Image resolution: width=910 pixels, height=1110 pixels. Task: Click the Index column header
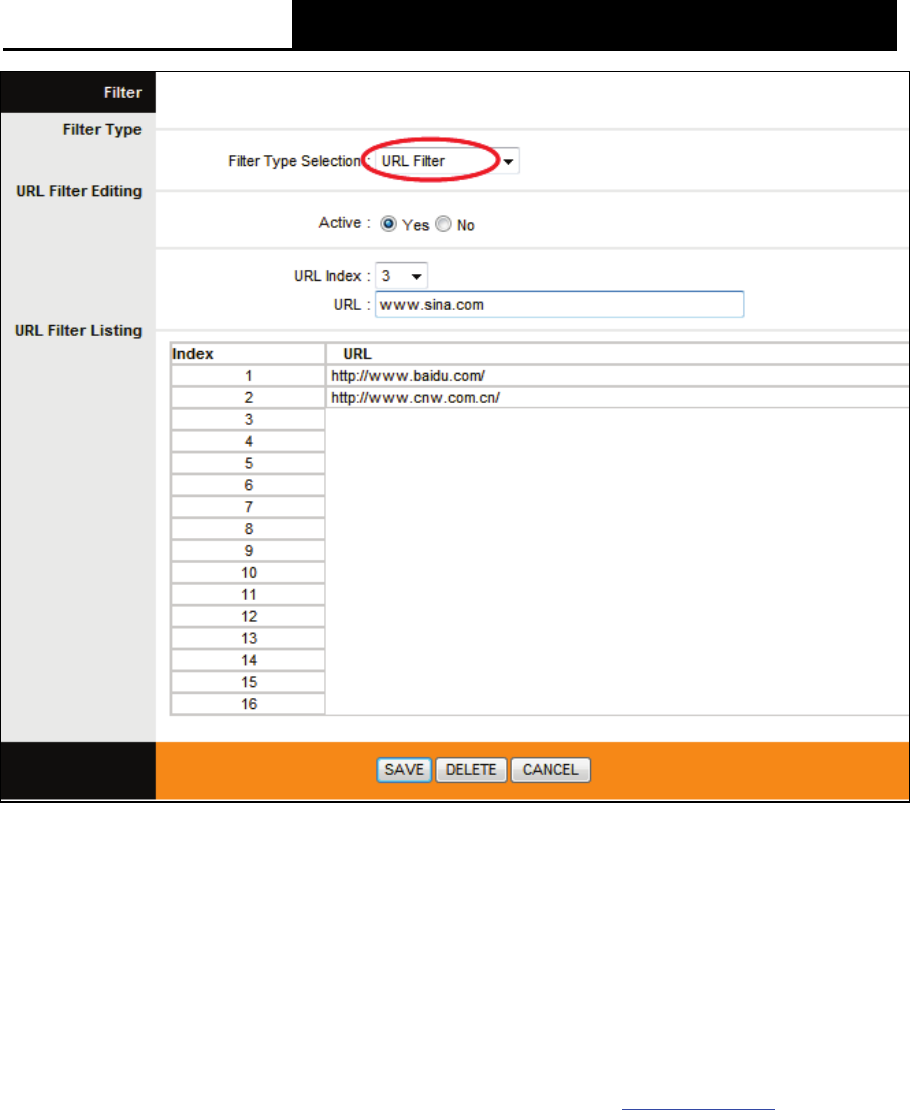click(248, 354)
